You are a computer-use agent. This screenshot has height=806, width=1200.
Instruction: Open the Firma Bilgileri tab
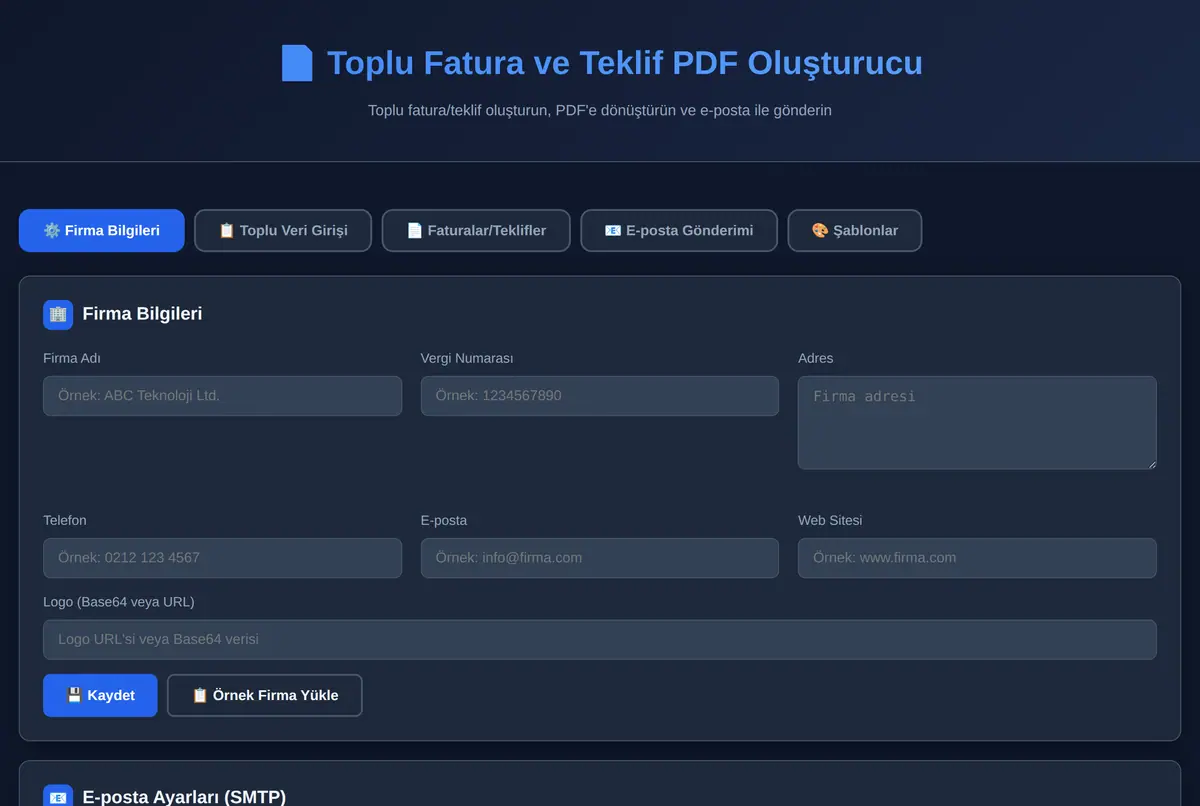pos(102,230)
